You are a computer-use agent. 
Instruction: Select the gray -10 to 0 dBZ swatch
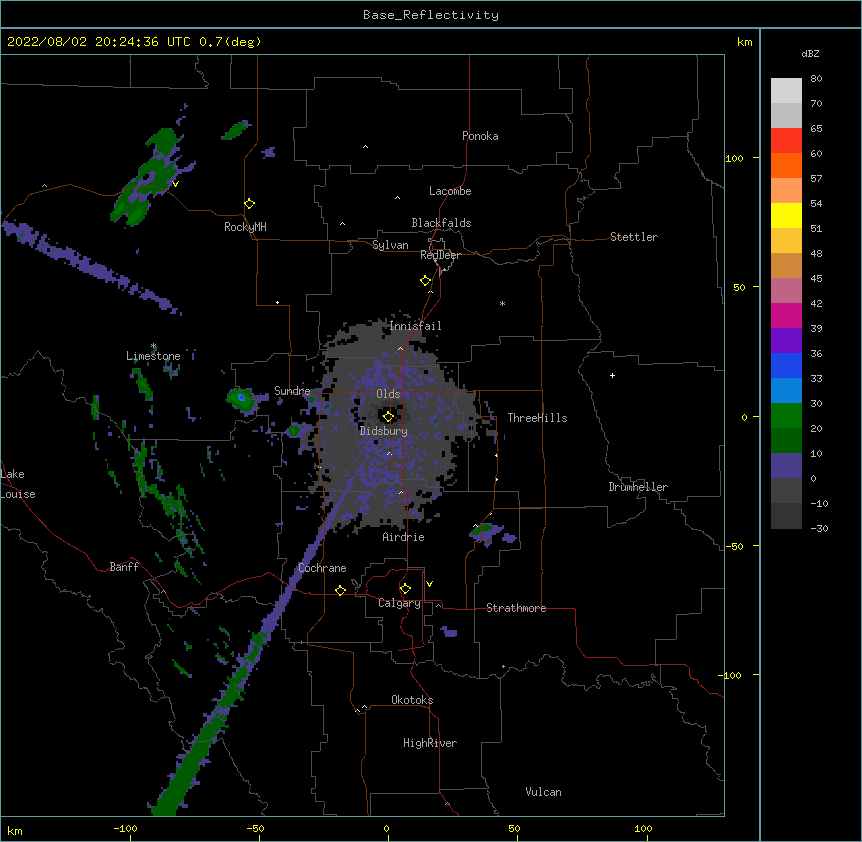(786, 491)
